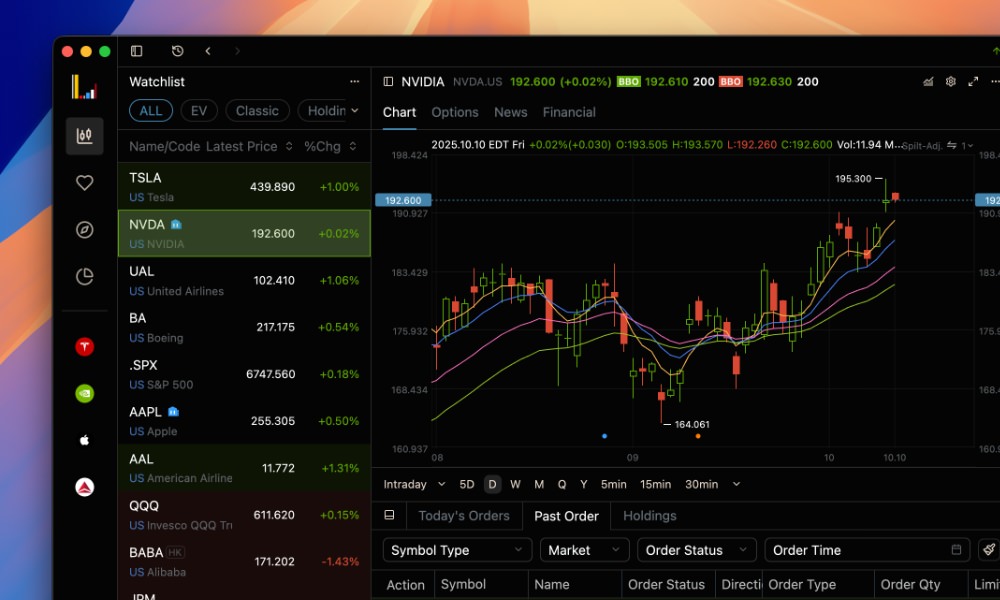This screenshot has height=600, width=1000.
Task: Click the Order Time date field
Action: click(866, 550)
